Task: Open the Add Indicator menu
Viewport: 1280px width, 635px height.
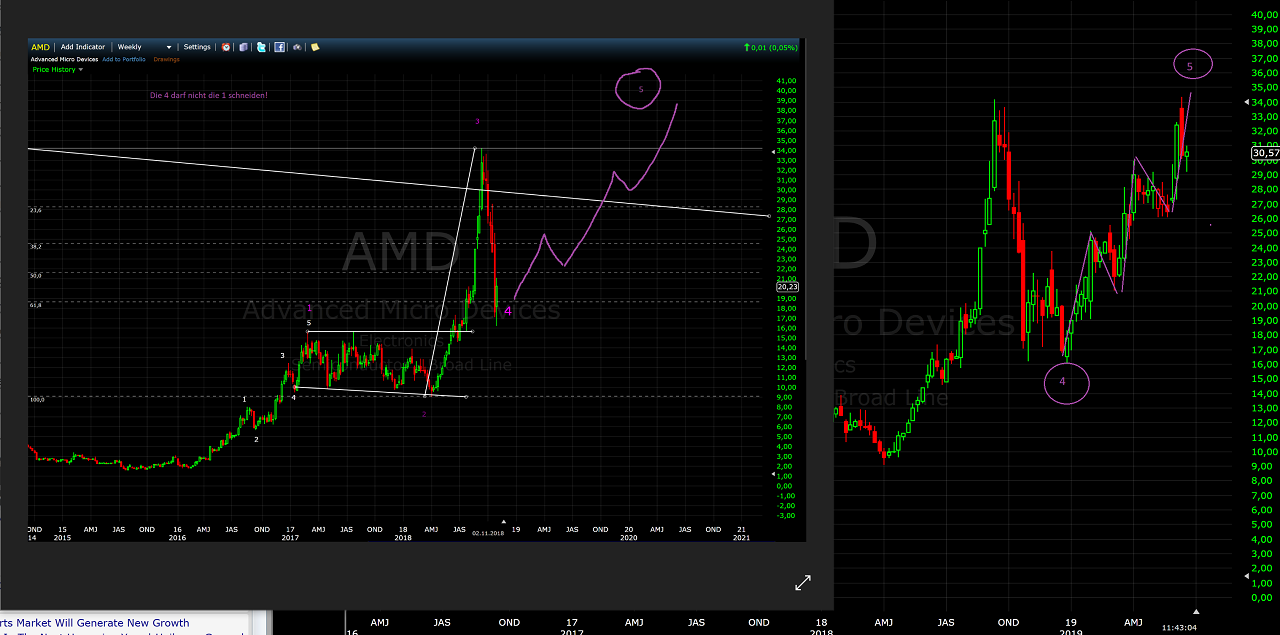Action: 83,47
